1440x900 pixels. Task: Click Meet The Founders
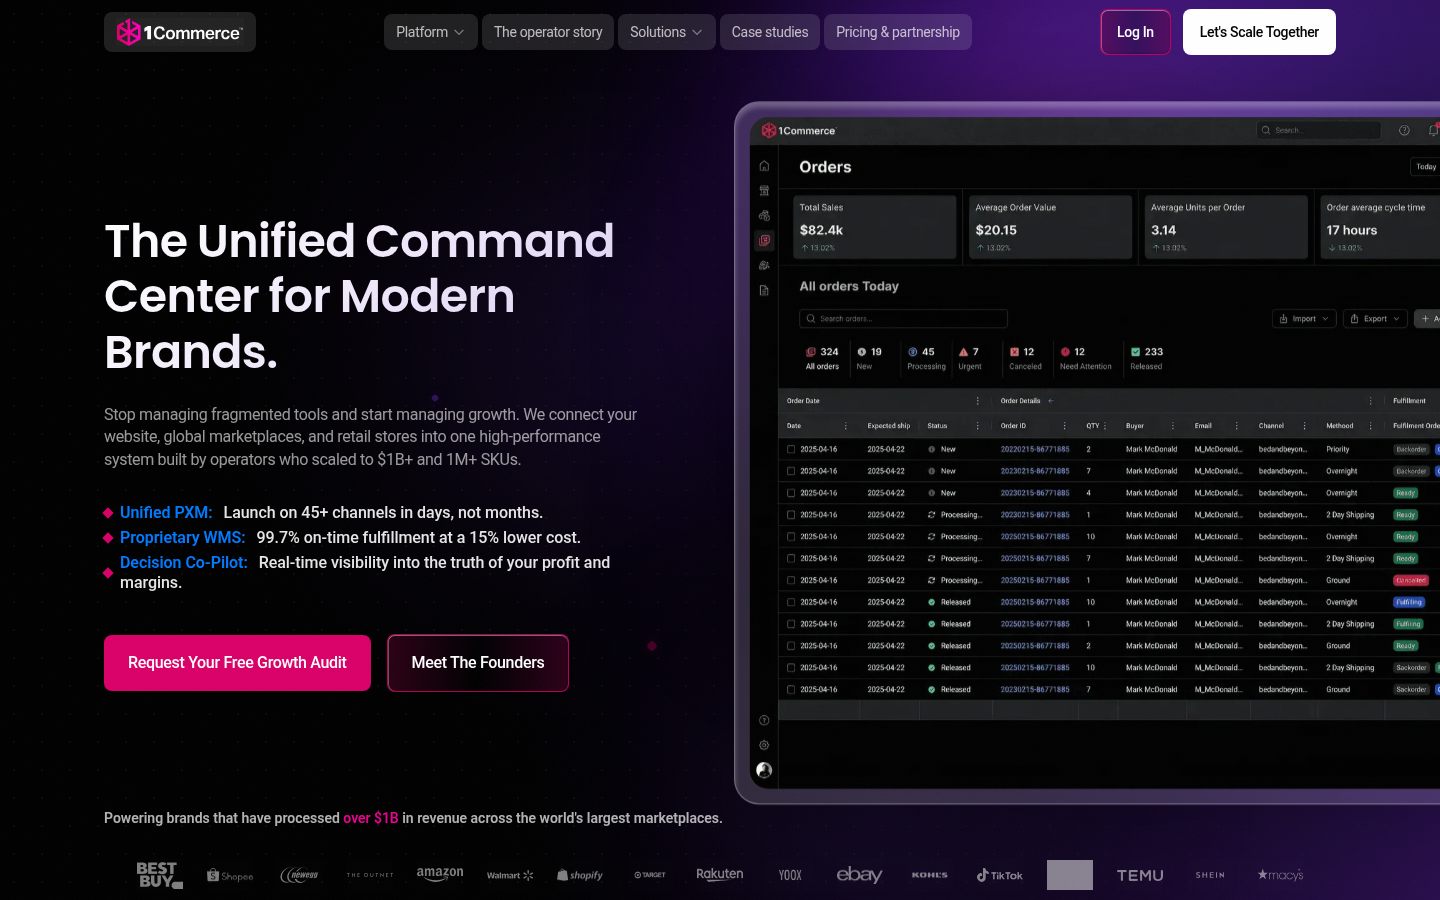(478, 663)
